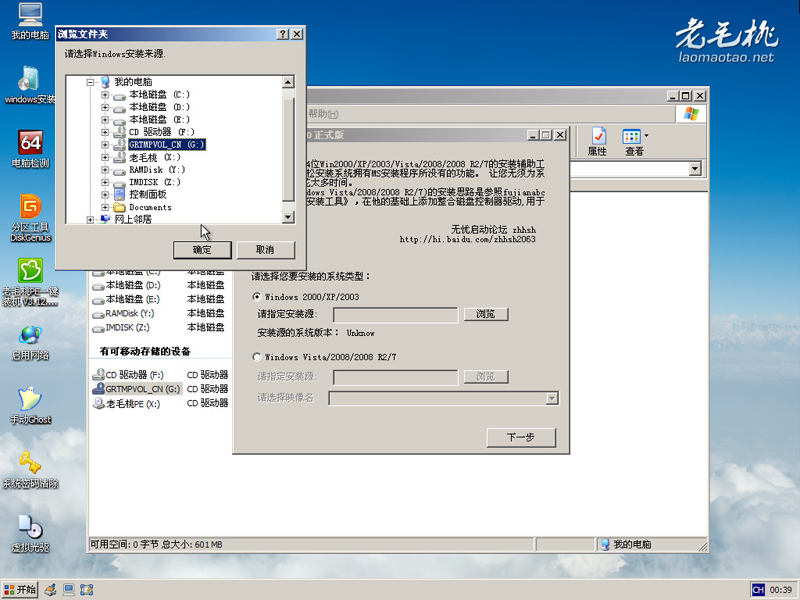Open the image name dropdown in installer
The height and width of the screenshot is (600, 800).
pos(552,398)
